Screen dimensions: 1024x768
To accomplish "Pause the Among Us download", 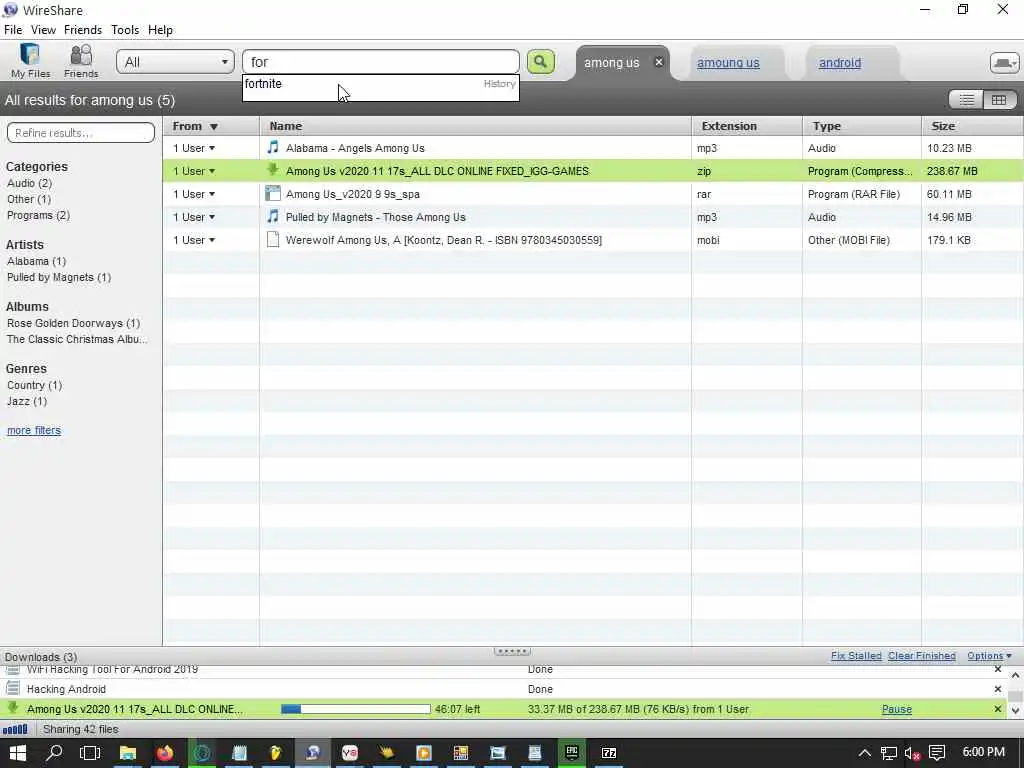I will tap(897, 709).
